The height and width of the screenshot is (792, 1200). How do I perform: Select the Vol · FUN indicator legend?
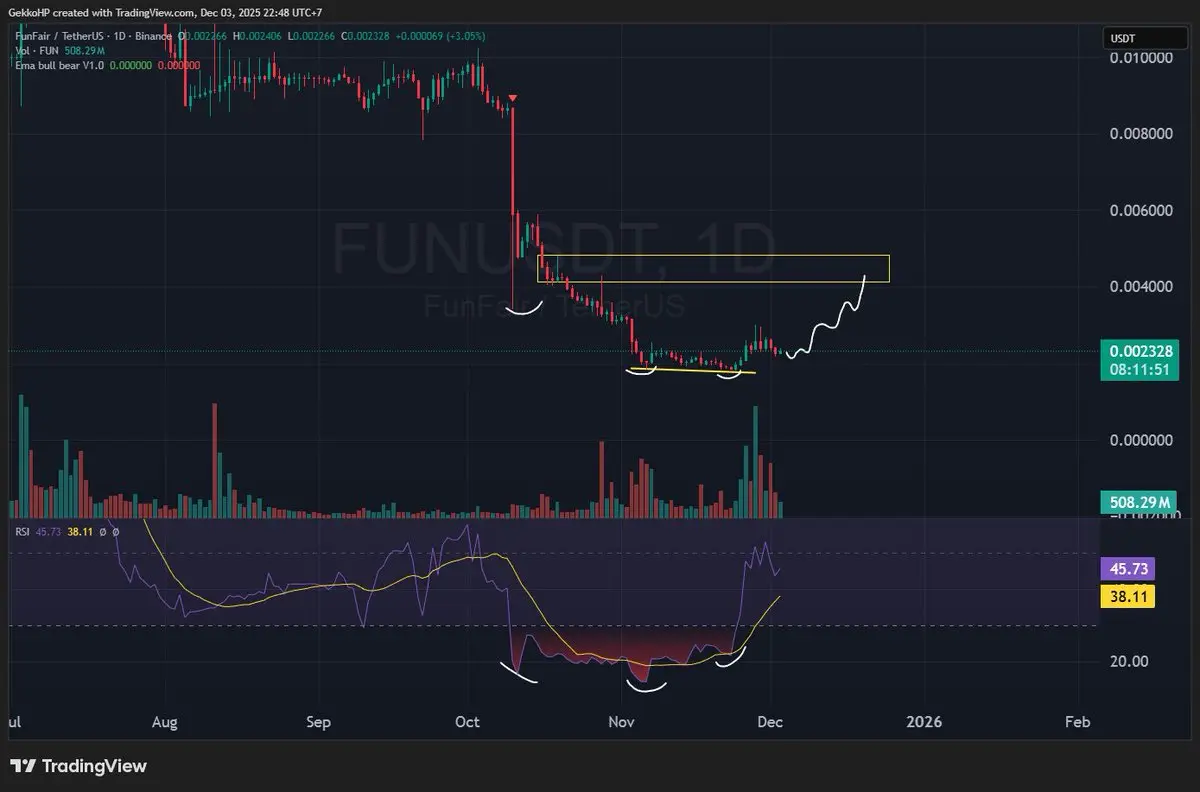[x=37, y=51]
